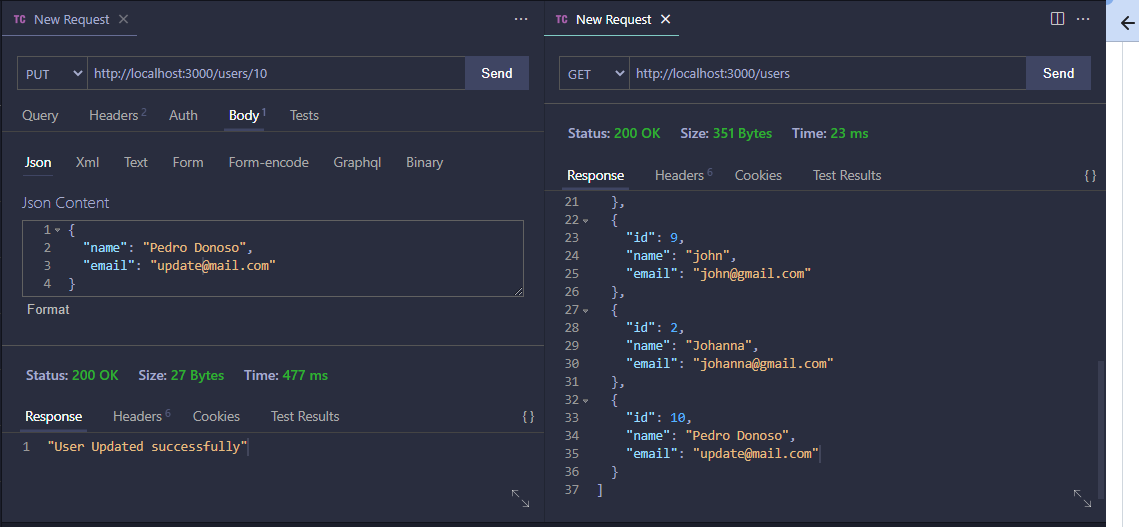Image resolution: width=1139 pixels, height=527 pixels.
Task: Open the GET method dropdown
Action: [594, 73]
